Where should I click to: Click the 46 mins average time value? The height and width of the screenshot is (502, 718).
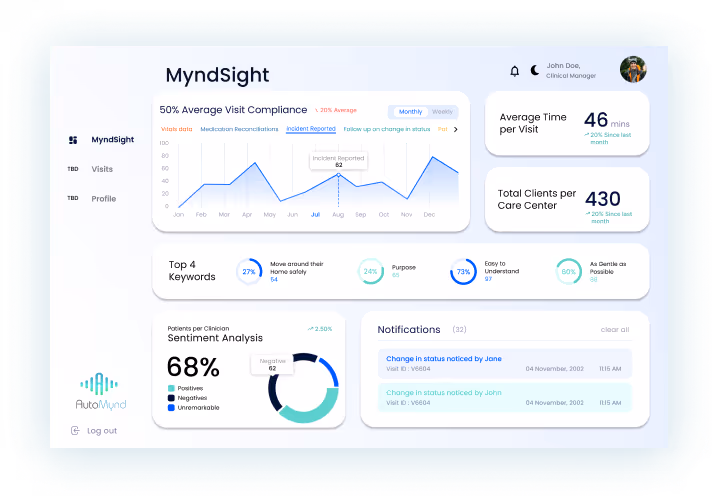pyautogui.click(x=606, y=120)
